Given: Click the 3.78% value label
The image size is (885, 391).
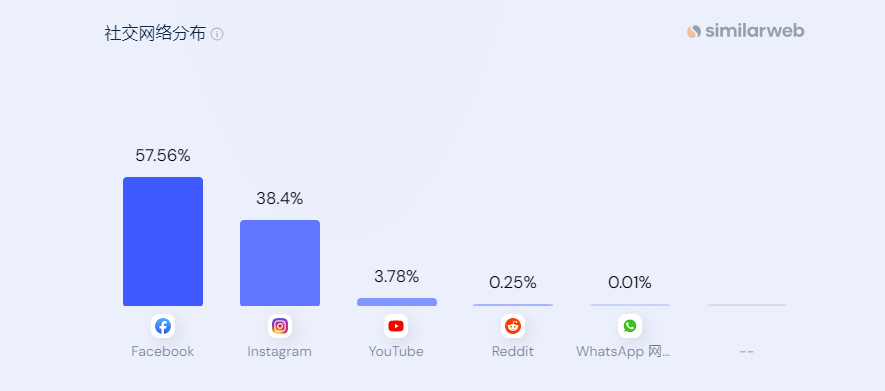Looking at the screenshot, I should tap(397, 276).
